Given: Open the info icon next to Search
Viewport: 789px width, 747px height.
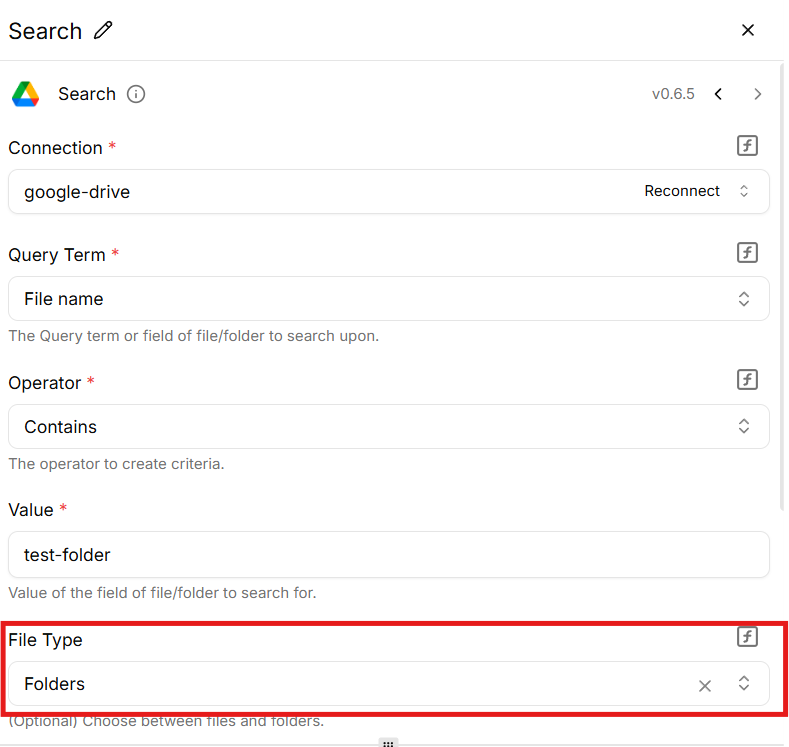Looking at the screenshot, I should point(136,94).
